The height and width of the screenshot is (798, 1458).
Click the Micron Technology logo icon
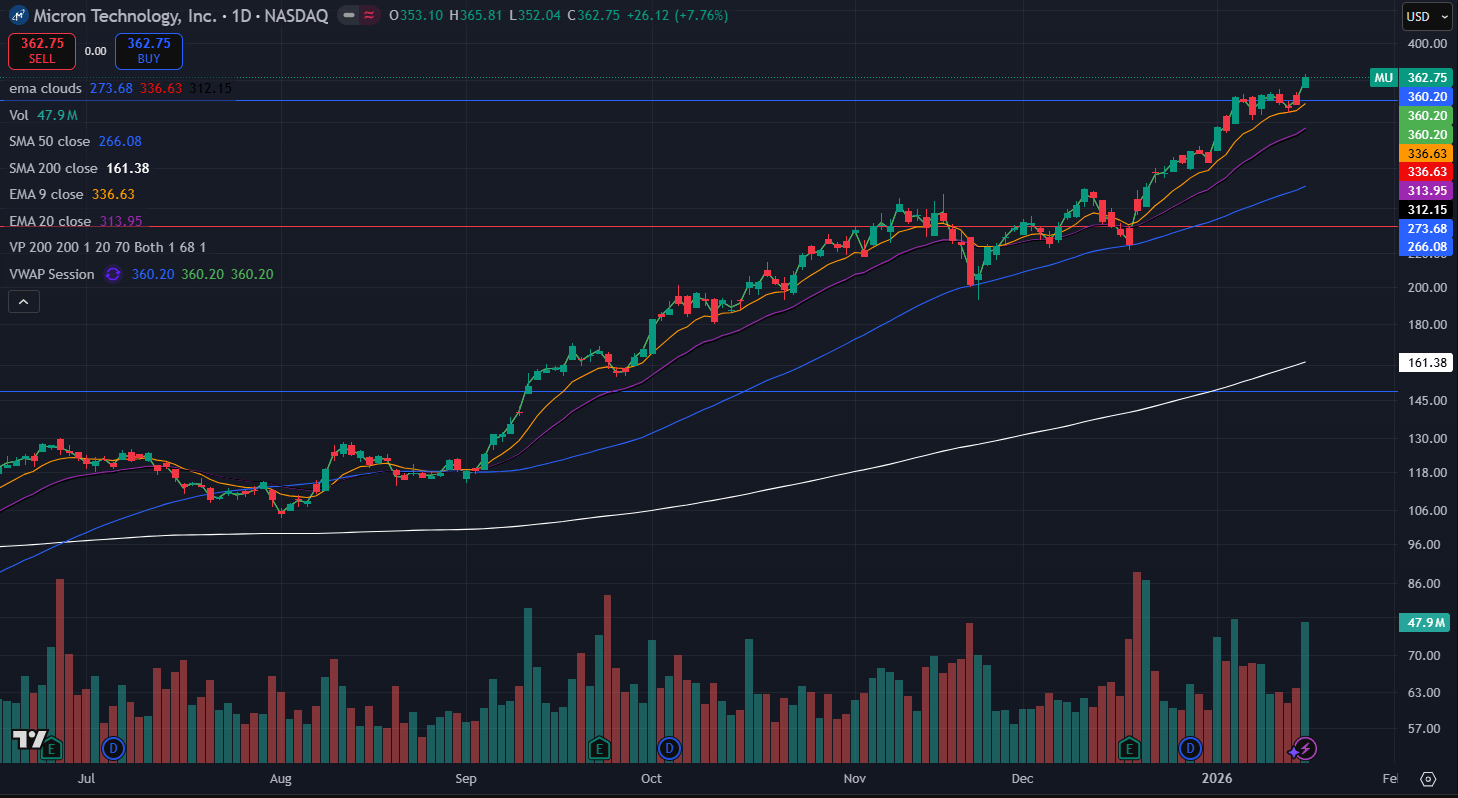pos(18,16)
